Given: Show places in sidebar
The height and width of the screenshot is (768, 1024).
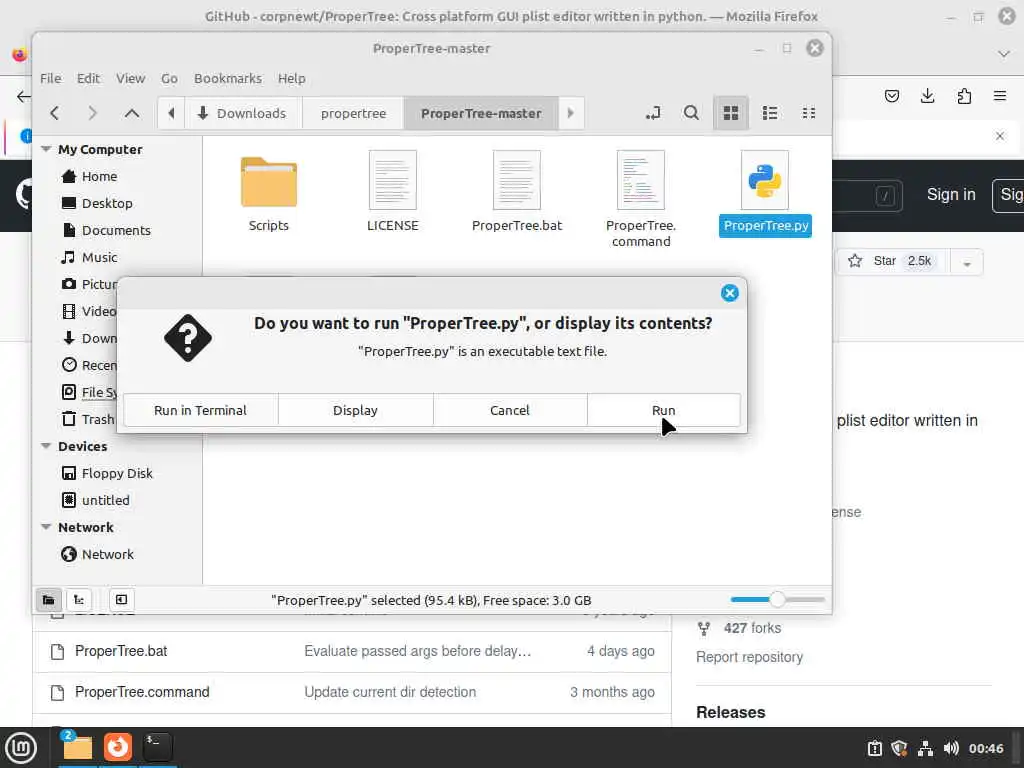Looking at the screenshot, I should 48,600.
